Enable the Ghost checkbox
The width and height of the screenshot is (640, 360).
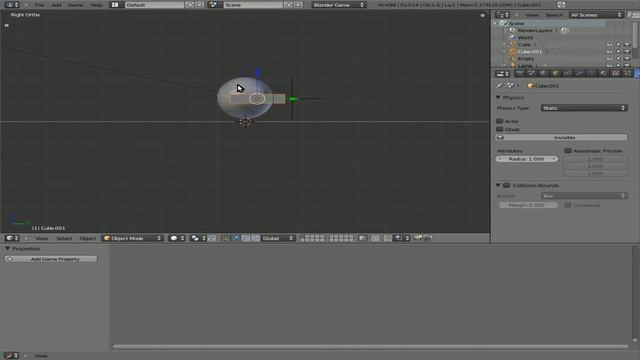pyautogui.click(x=500, y=129)
